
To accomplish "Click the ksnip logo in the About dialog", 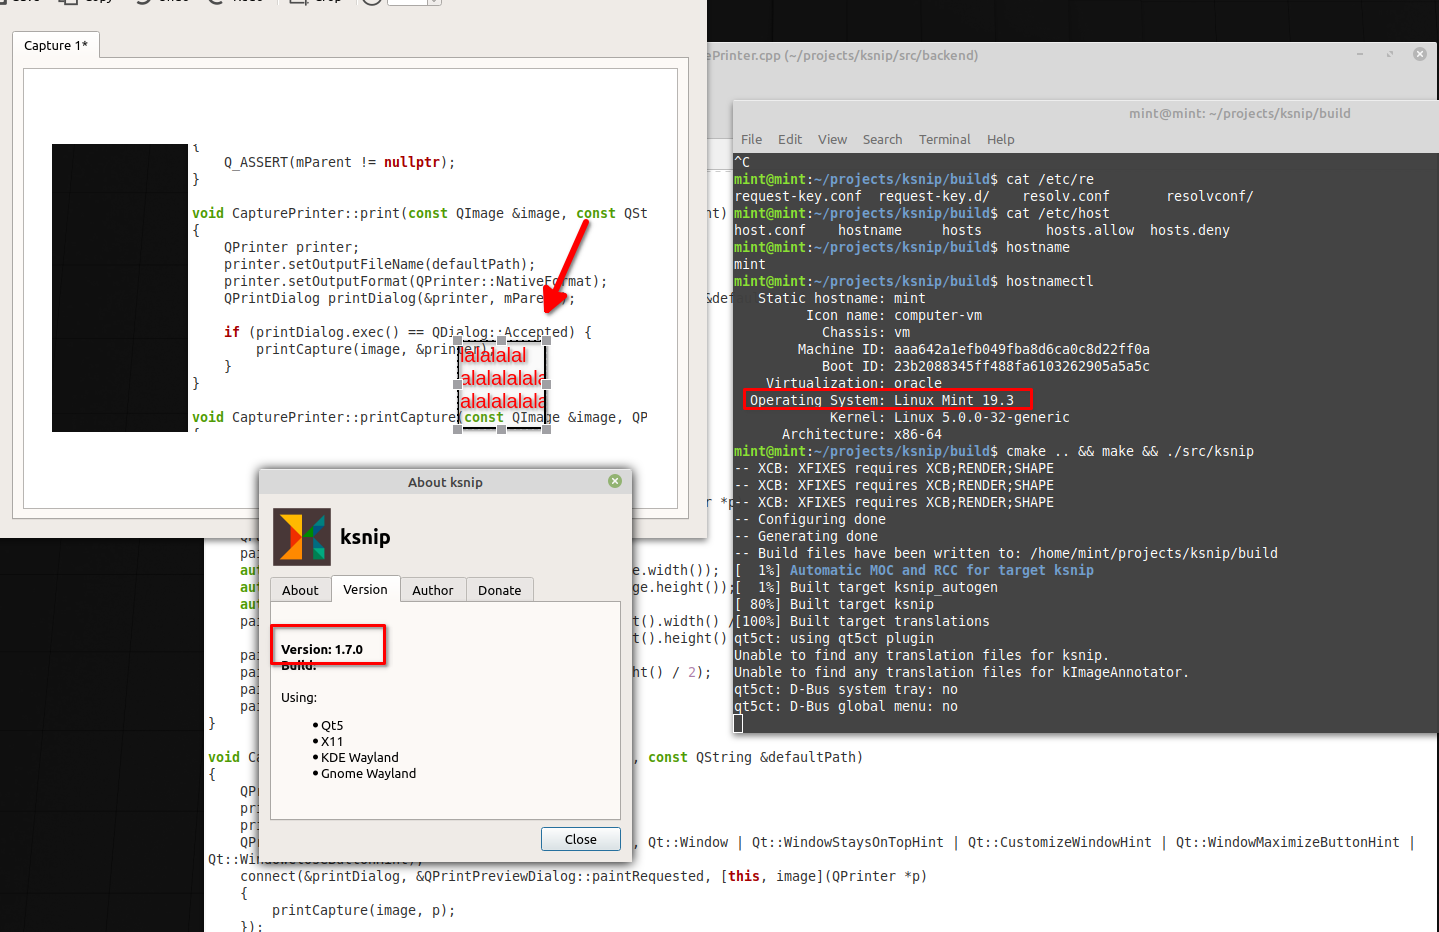I will 301,536.
